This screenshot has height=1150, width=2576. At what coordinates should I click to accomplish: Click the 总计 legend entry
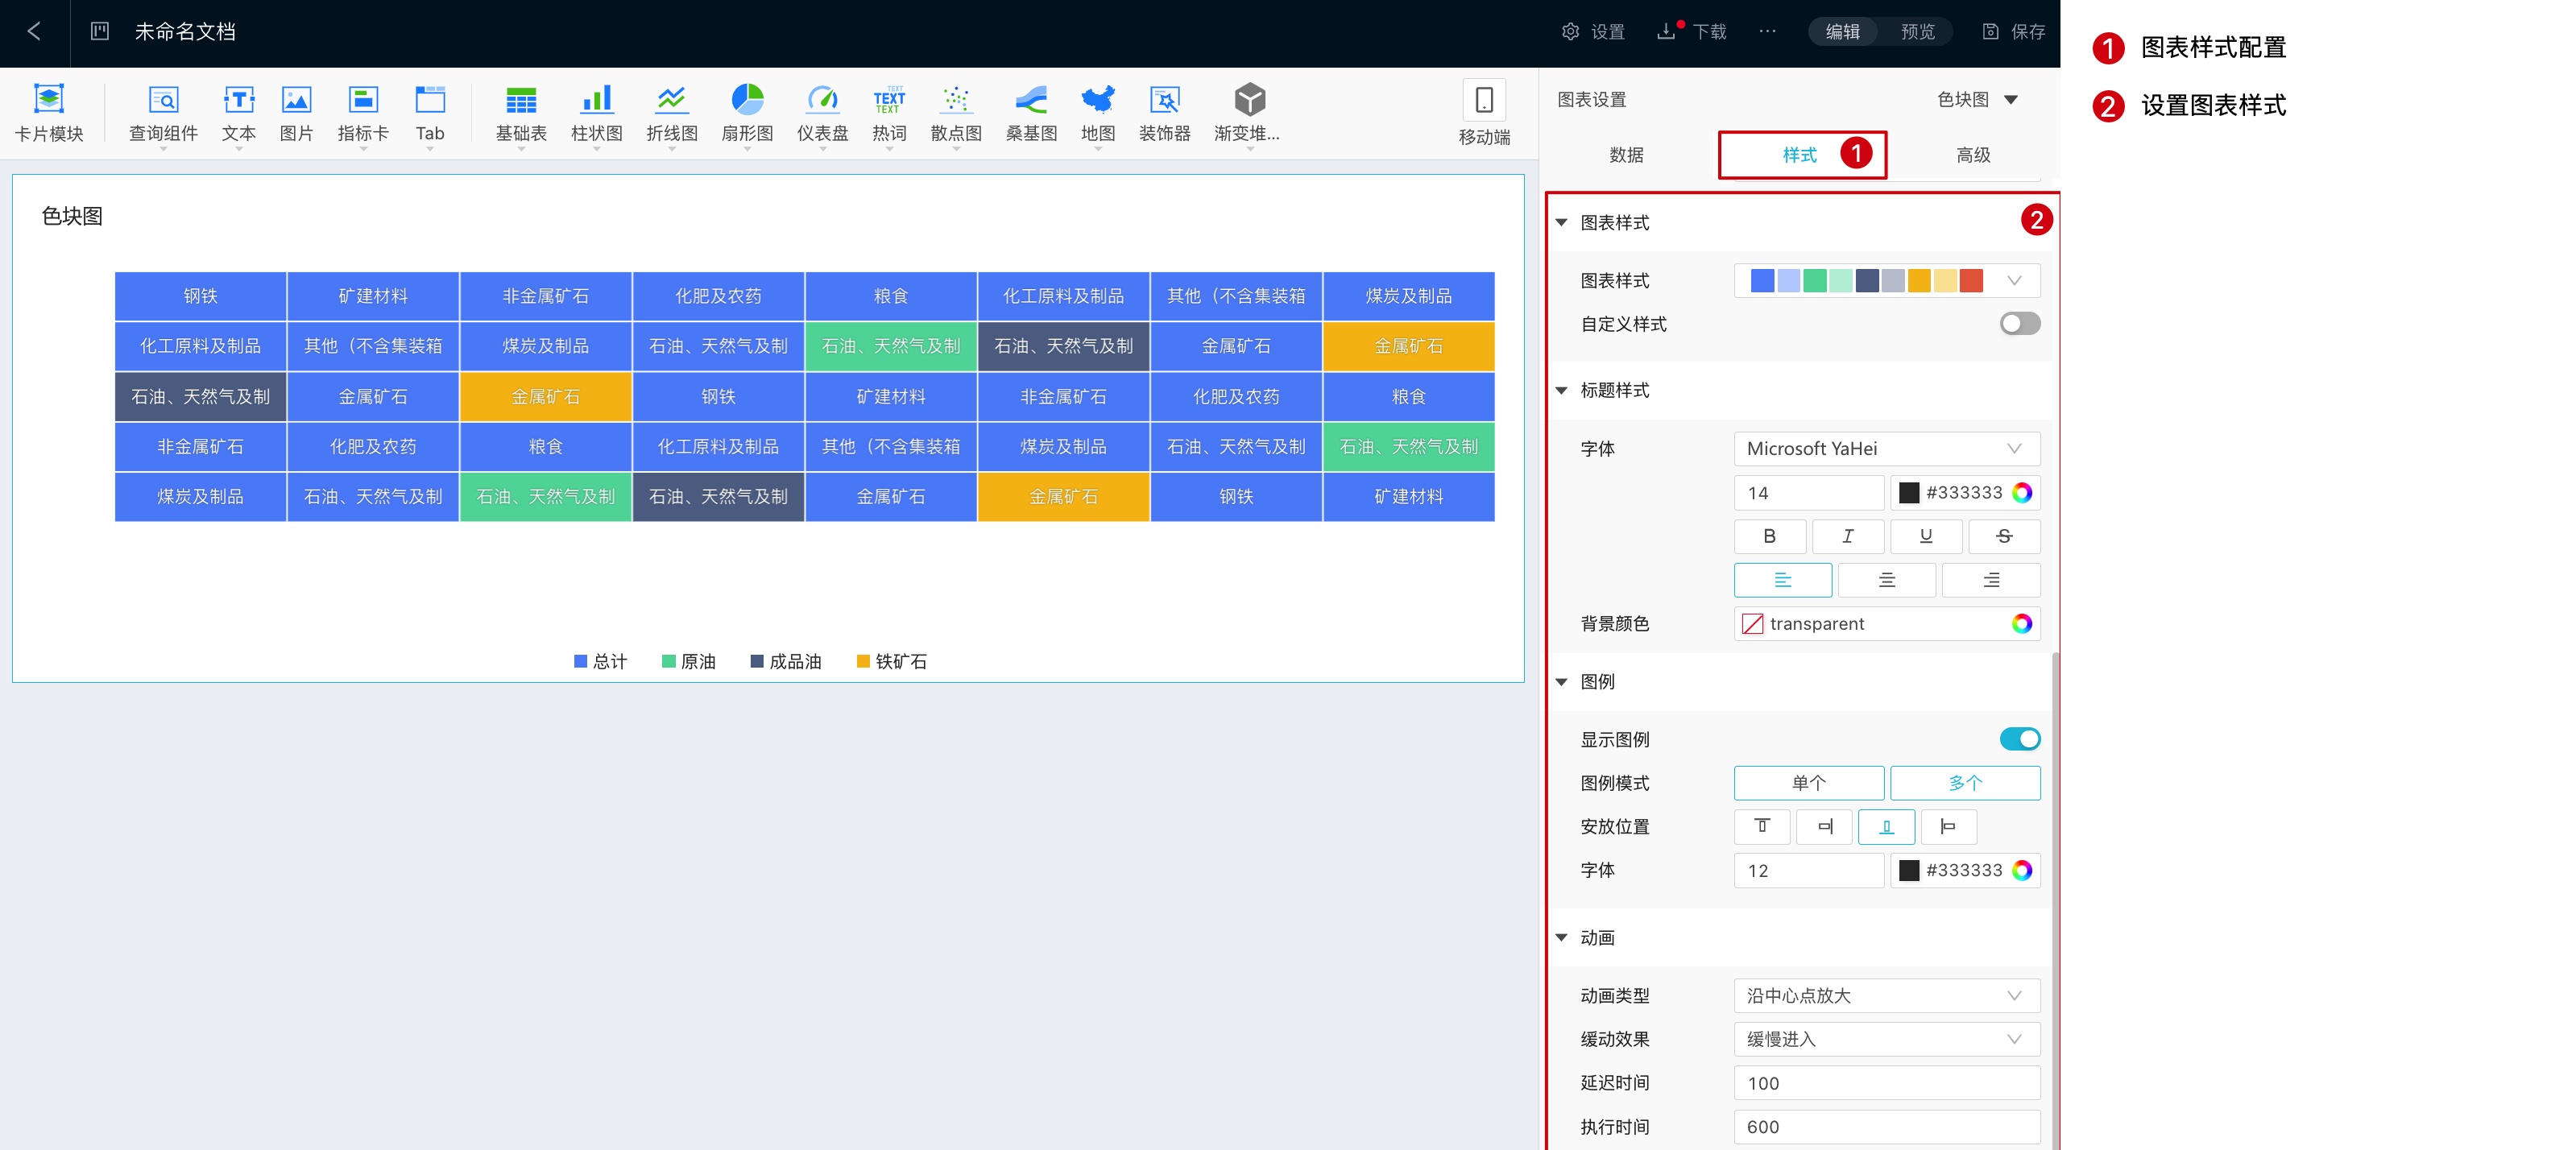[601, 661]
